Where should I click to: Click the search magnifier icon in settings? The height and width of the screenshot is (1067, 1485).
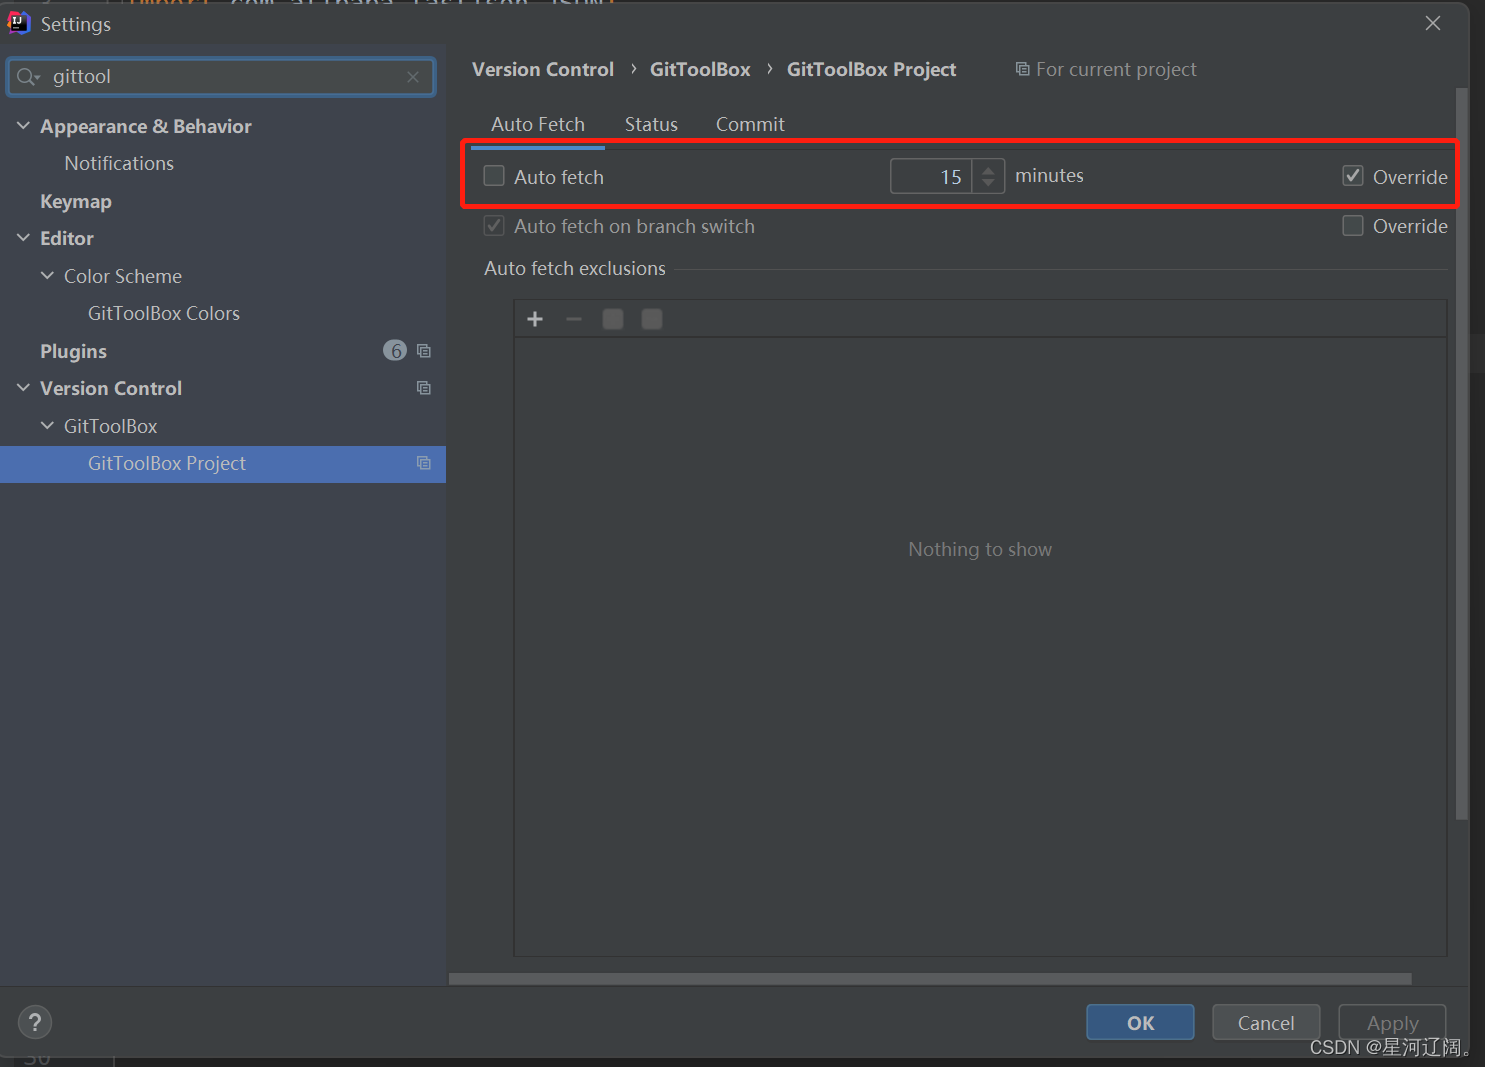pos(28,77)
